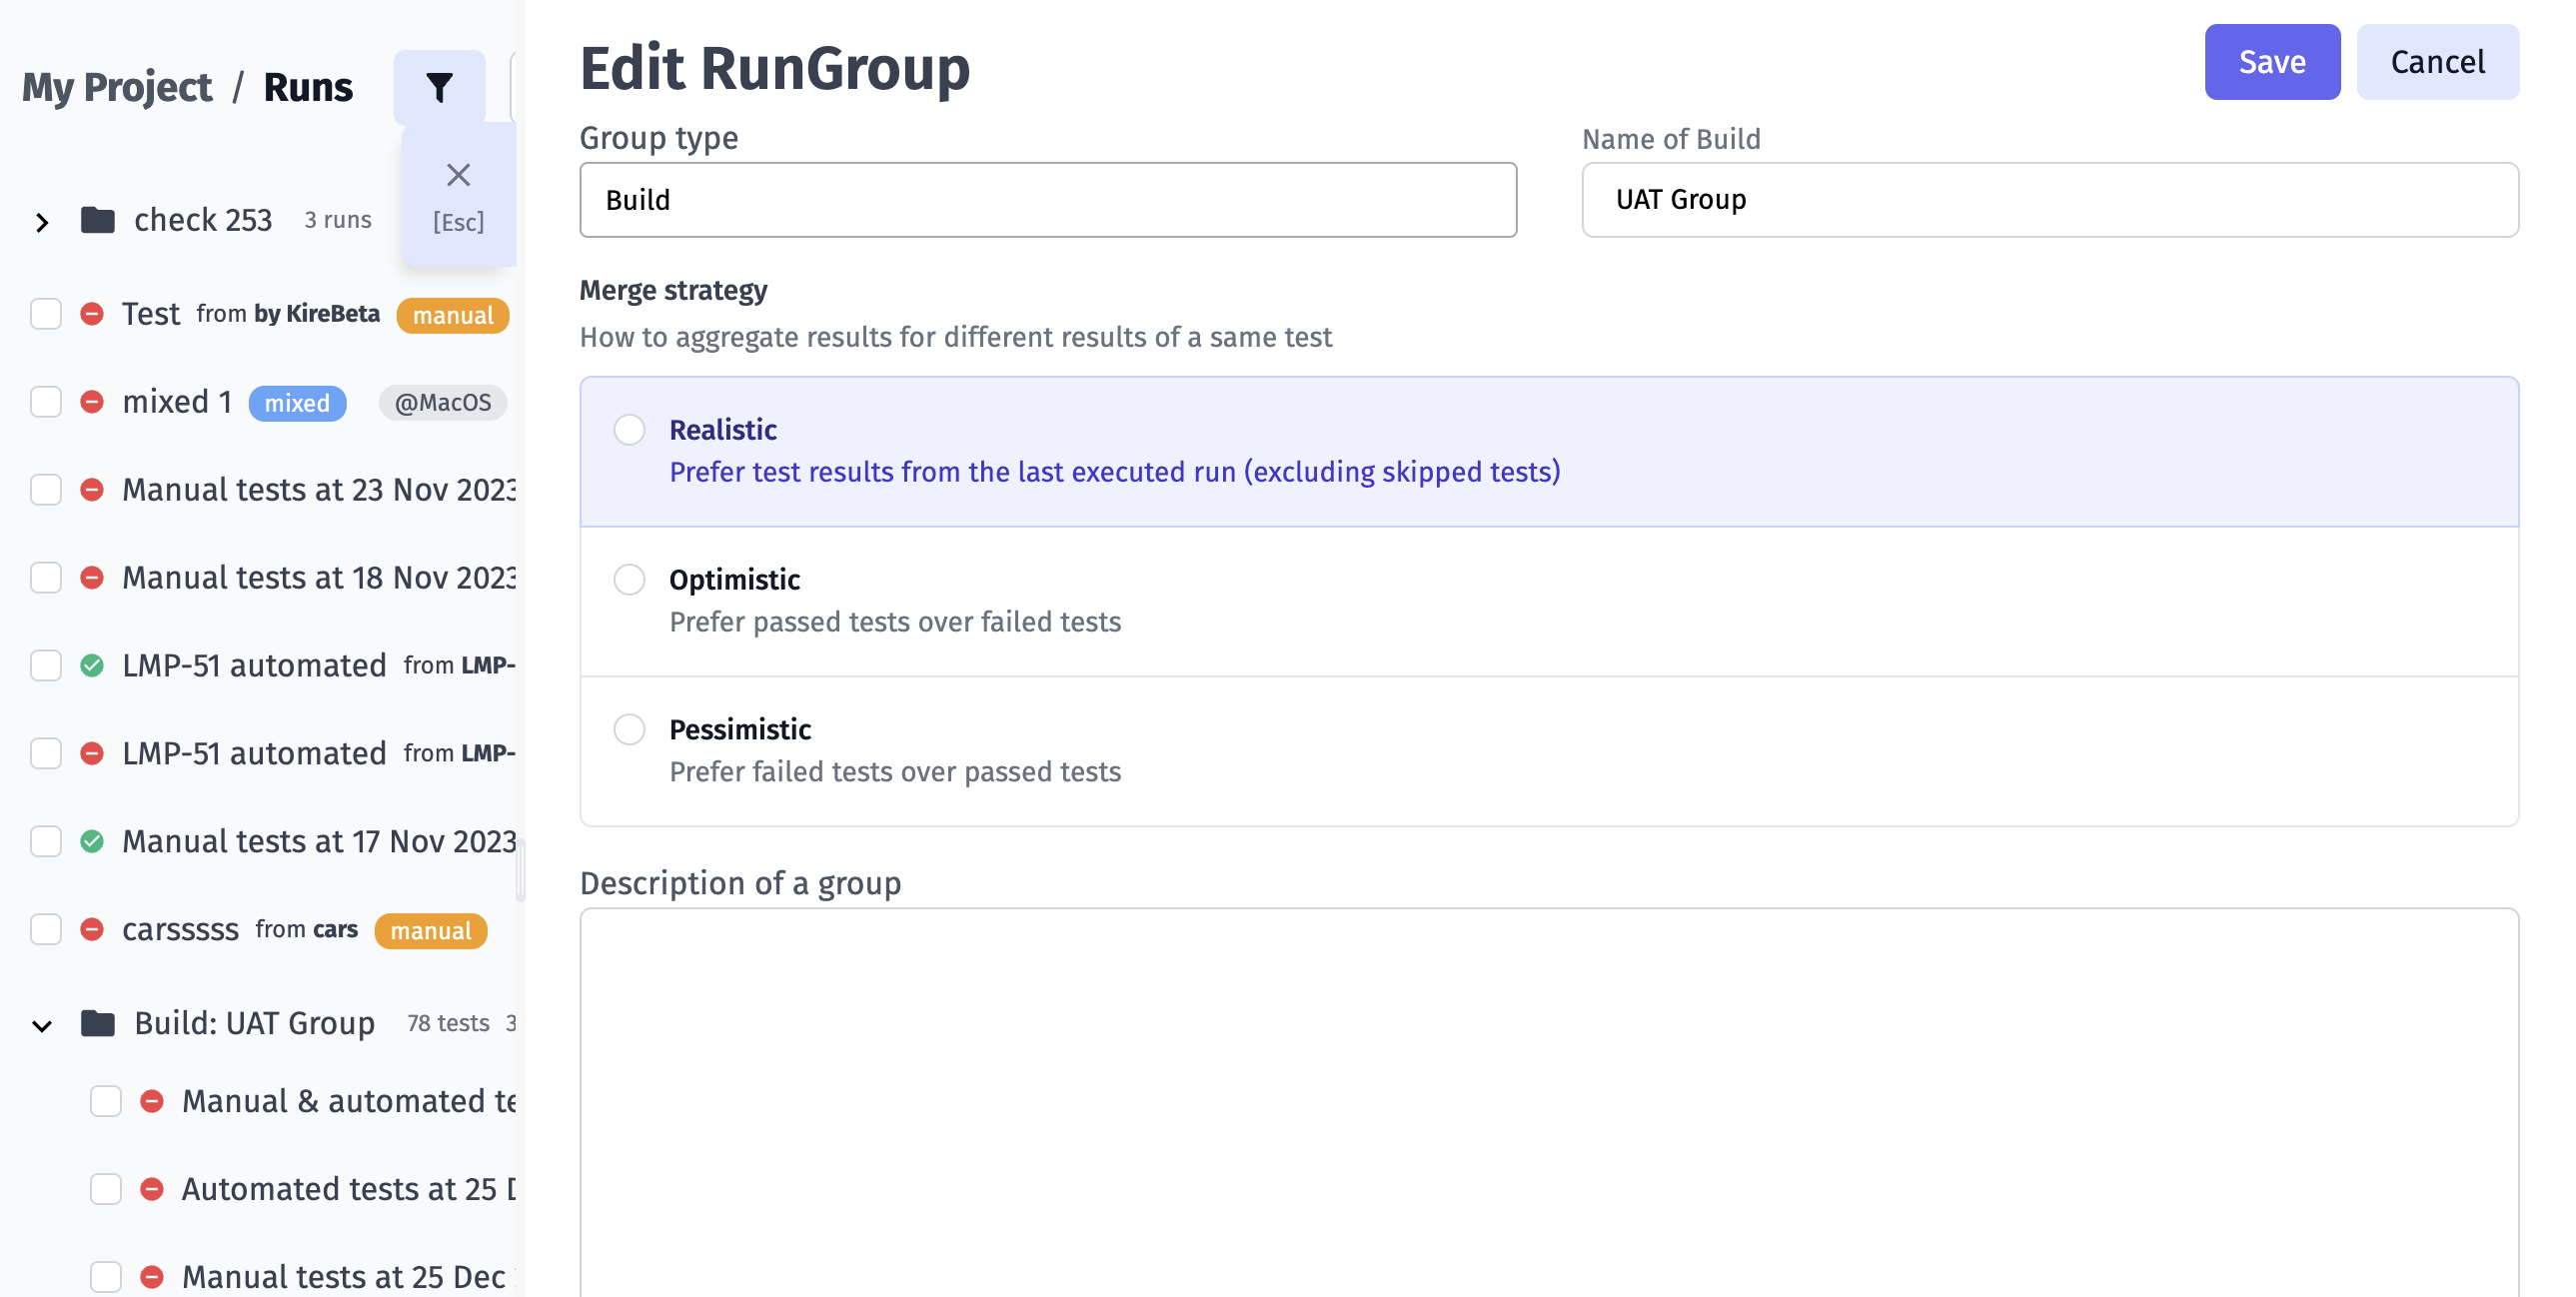2576x1297 pixels.
Task: Select the Optimistic merge strategy
Action: click(x=629, y=580)
